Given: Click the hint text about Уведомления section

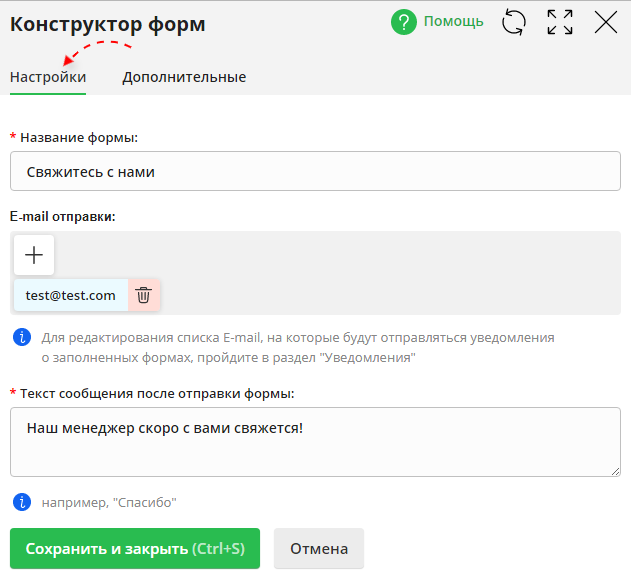Looking at the screenshot, I should tap(298, 347).
